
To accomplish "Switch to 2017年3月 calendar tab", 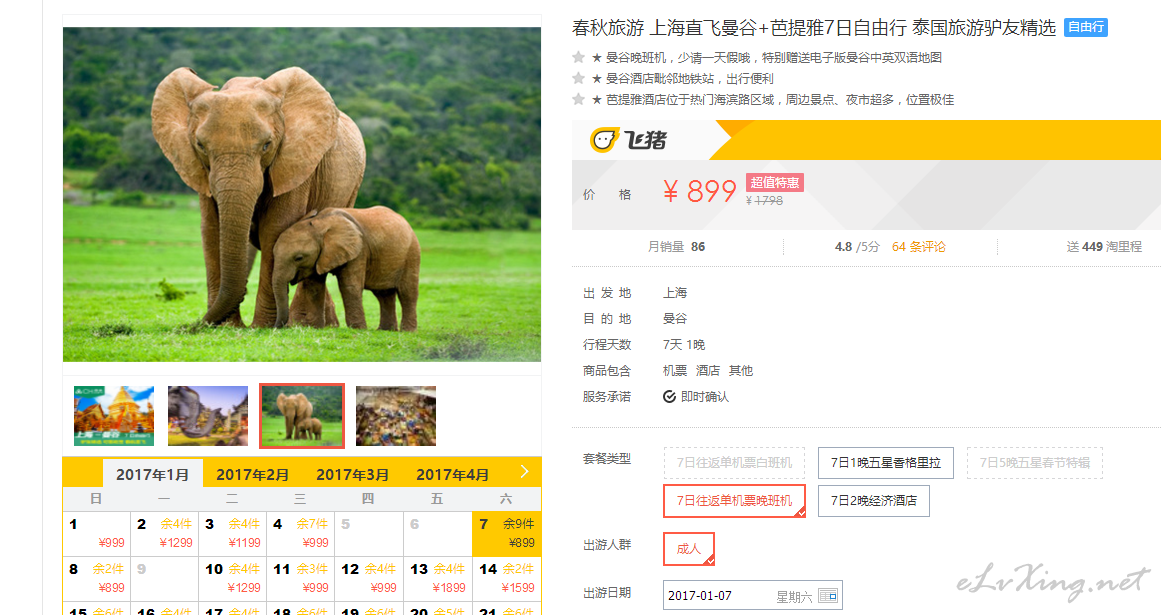I will [x=352, y=474].
